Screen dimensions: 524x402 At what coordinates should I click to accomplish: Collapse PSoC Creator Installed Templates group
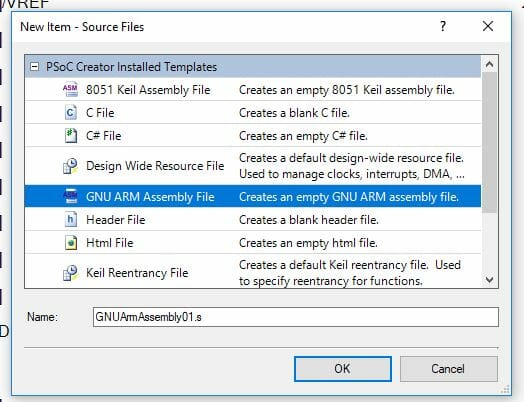point(34,66)
